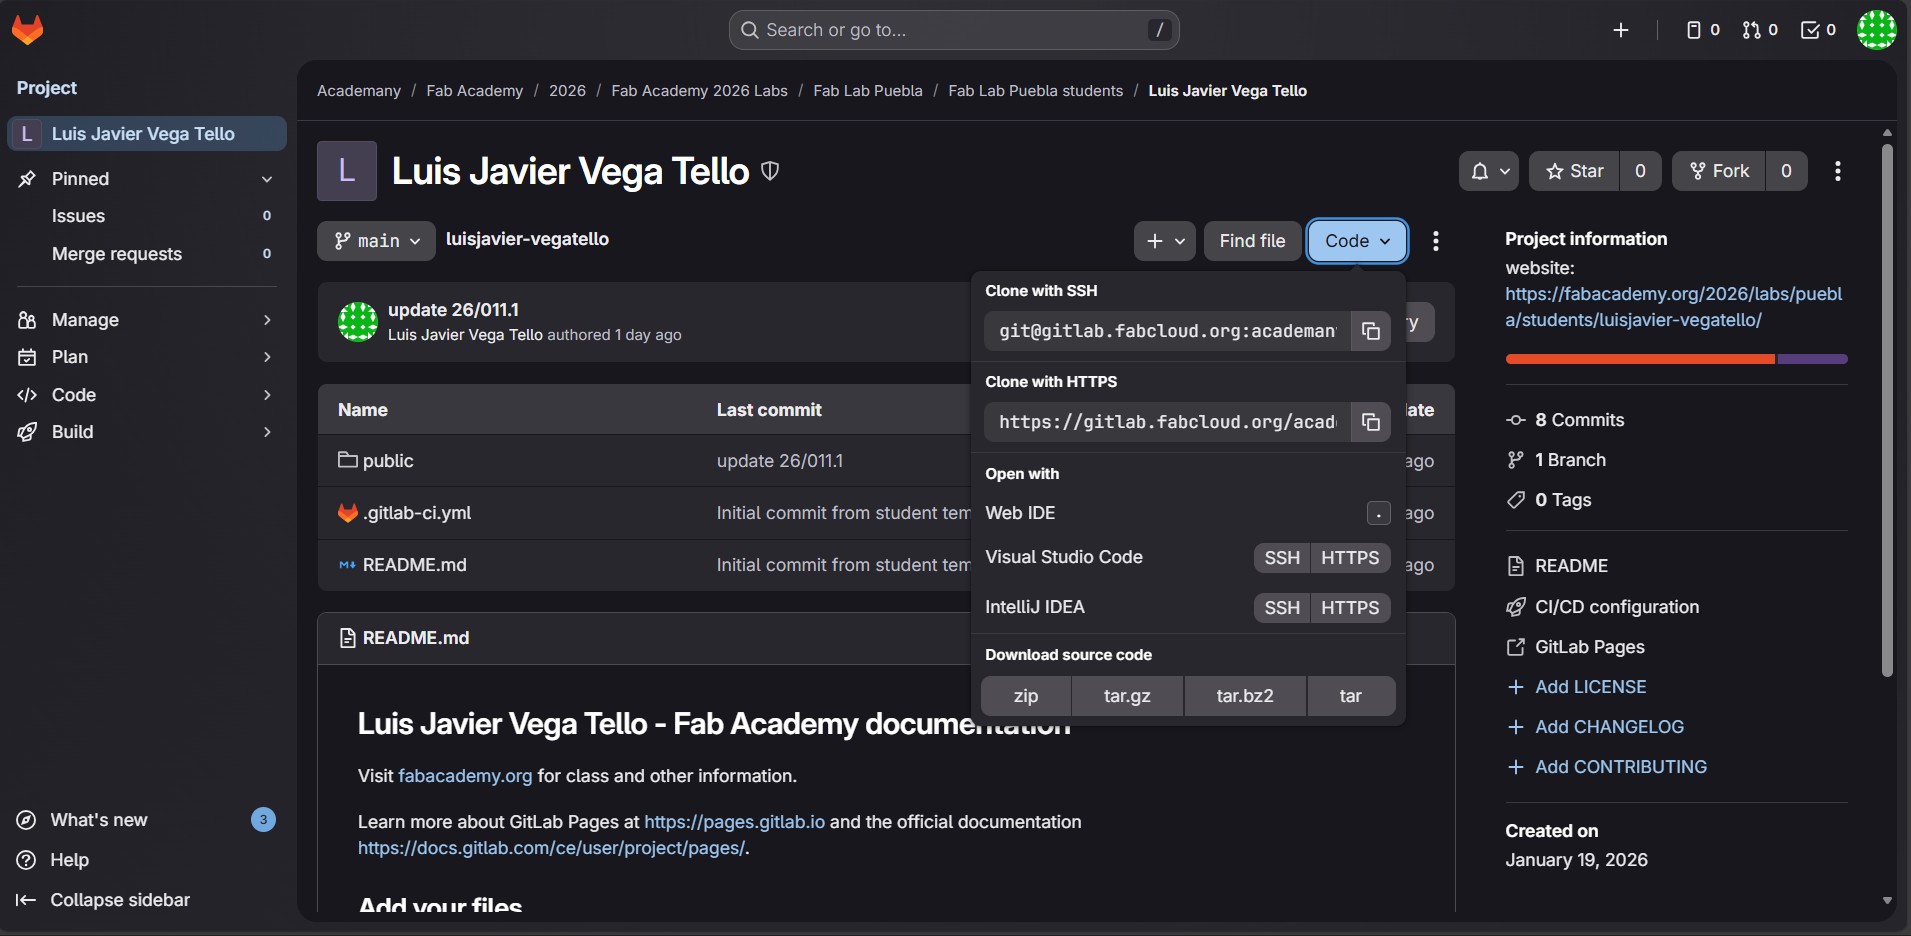Copy the HTTPS clone URL
1911x936 pixels.
[1371, 422]
